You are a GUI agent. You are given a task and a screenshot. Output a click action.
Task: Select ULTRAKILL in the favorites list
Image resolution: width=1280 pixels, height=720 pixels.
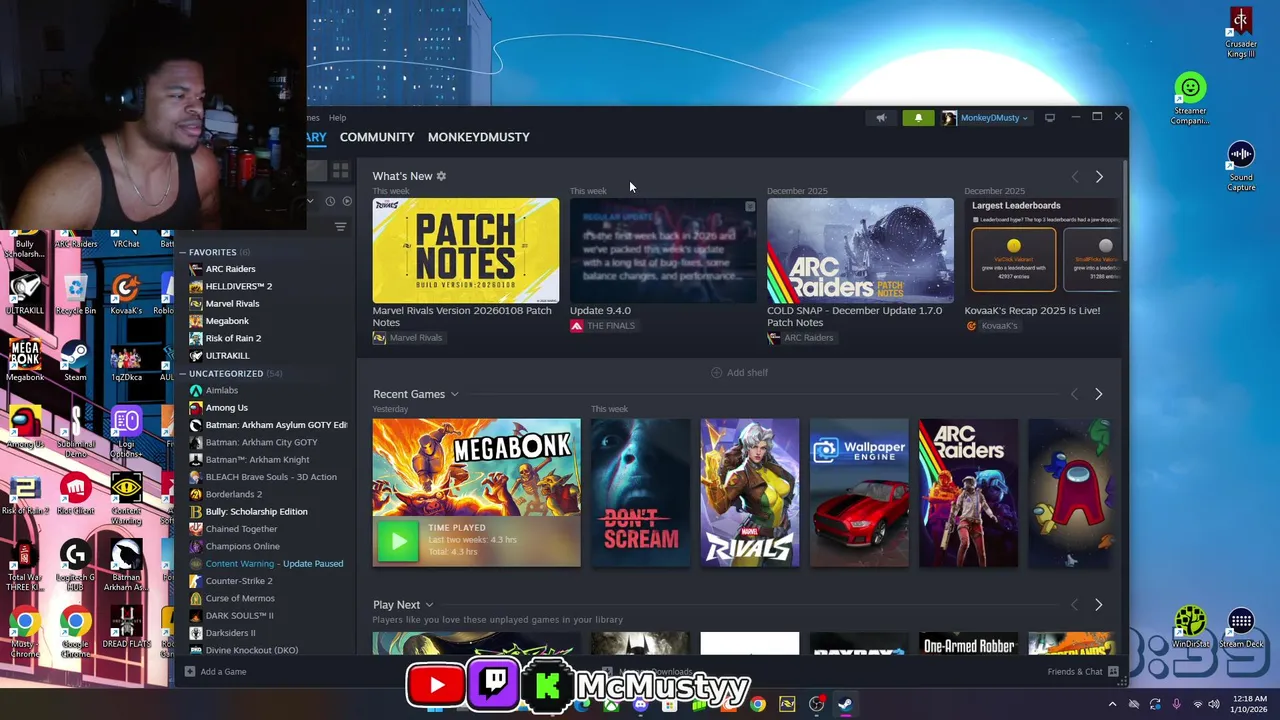[x=227, y=356]
